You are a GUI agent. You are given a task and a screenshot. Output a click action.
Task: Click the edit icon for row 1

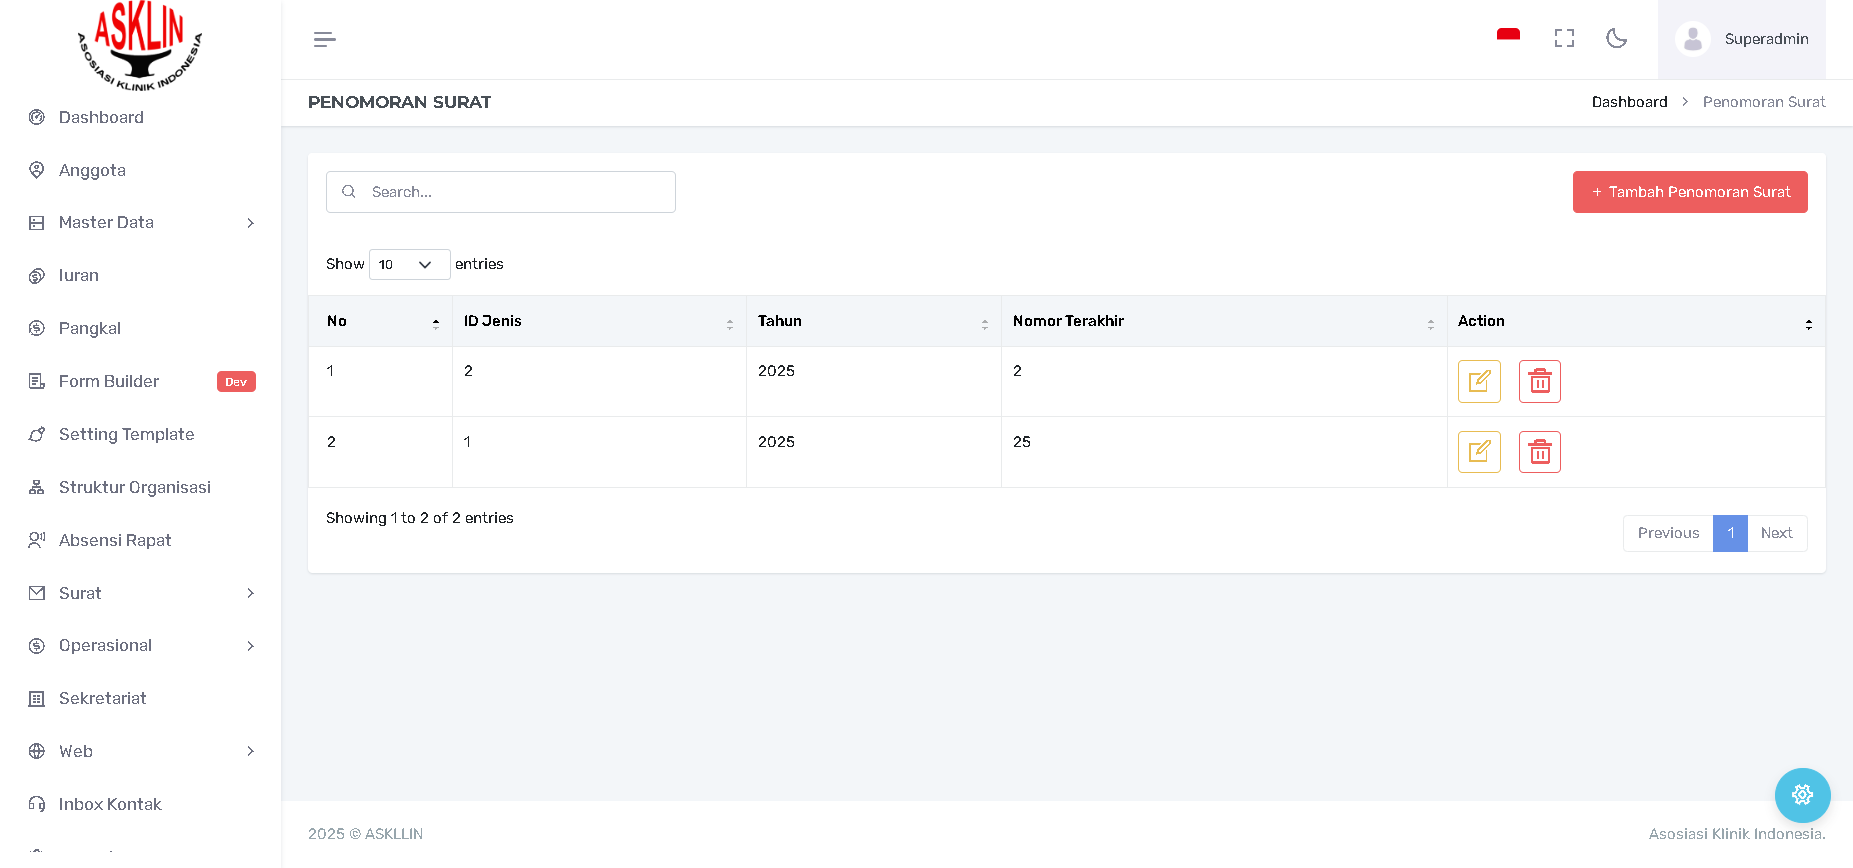coord(1479,381)
